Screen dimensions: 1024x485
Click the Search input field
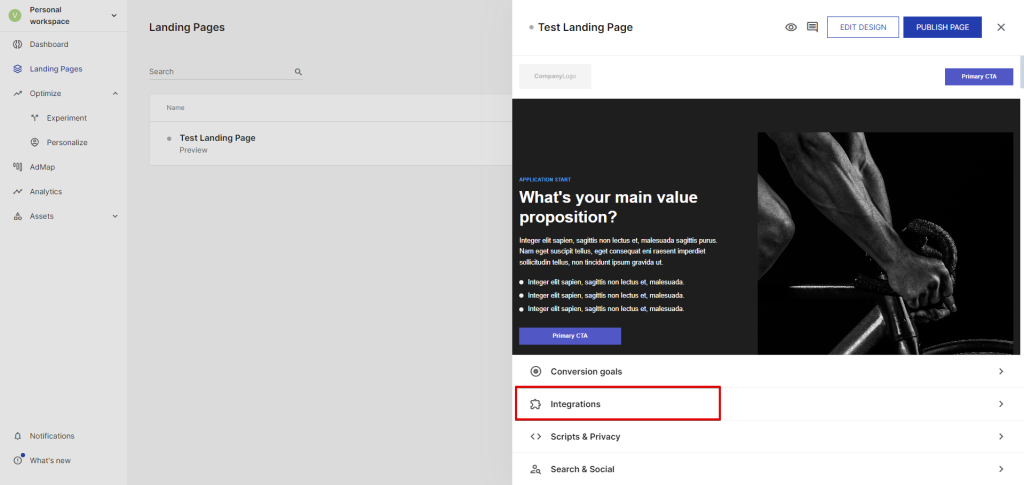[x=220, y=72]
